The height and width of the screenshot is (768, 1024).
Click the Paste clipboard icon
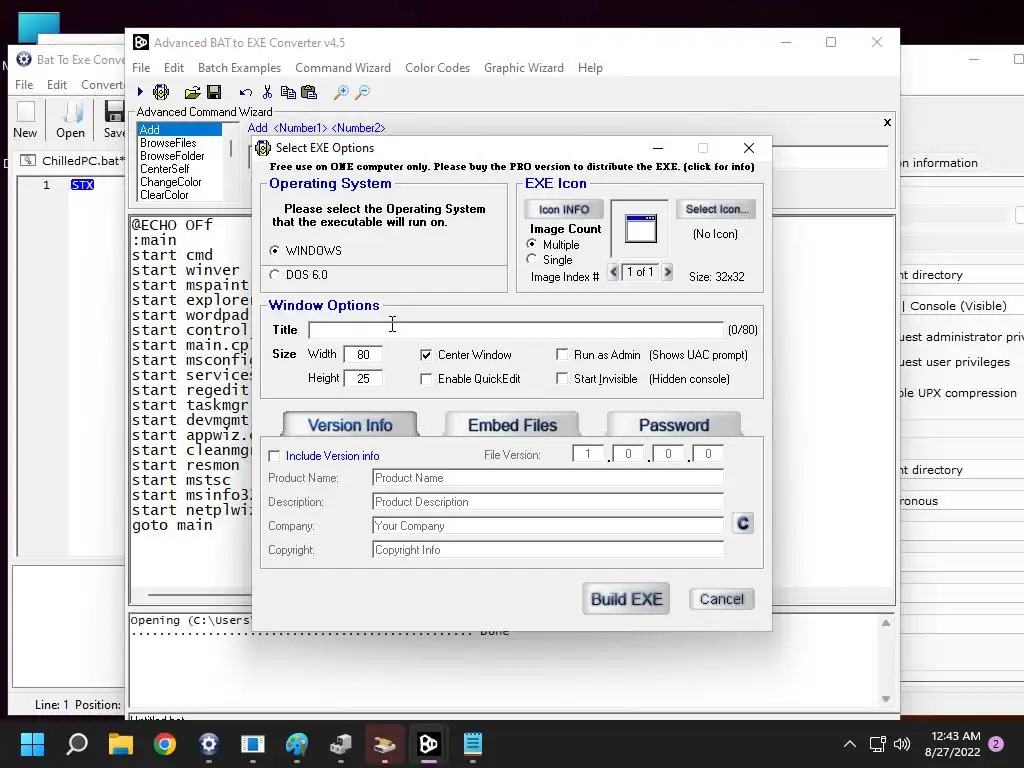(x=309, y=92)
